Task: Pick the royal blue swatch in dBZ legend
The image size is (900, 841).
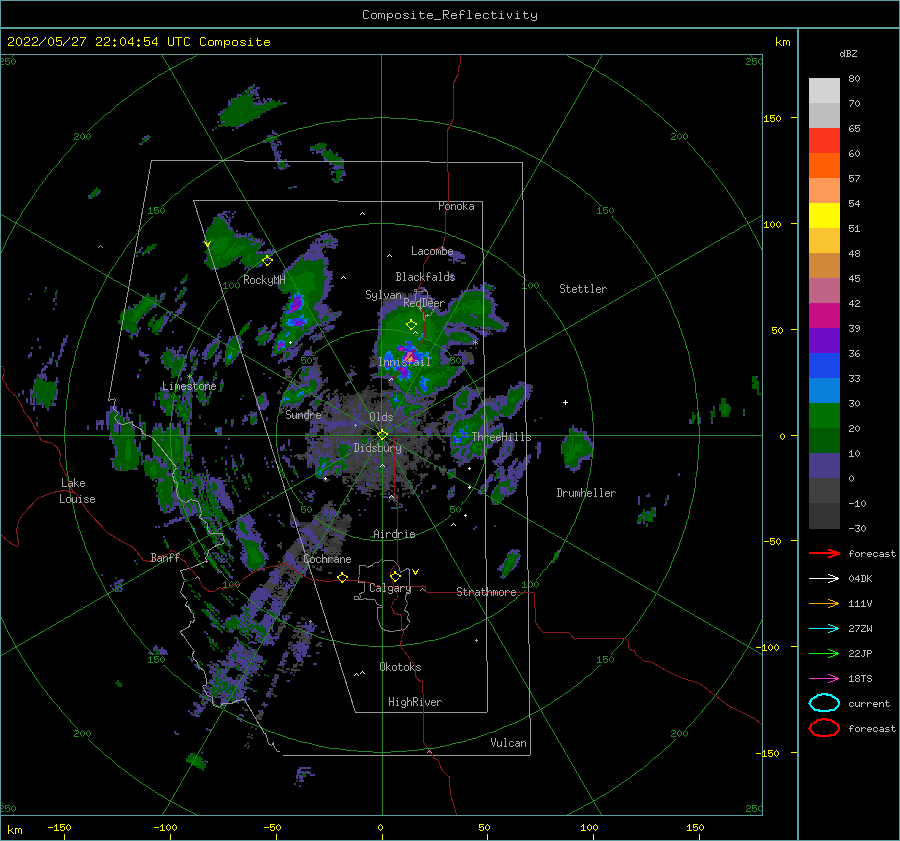Action: coord(824,366)
